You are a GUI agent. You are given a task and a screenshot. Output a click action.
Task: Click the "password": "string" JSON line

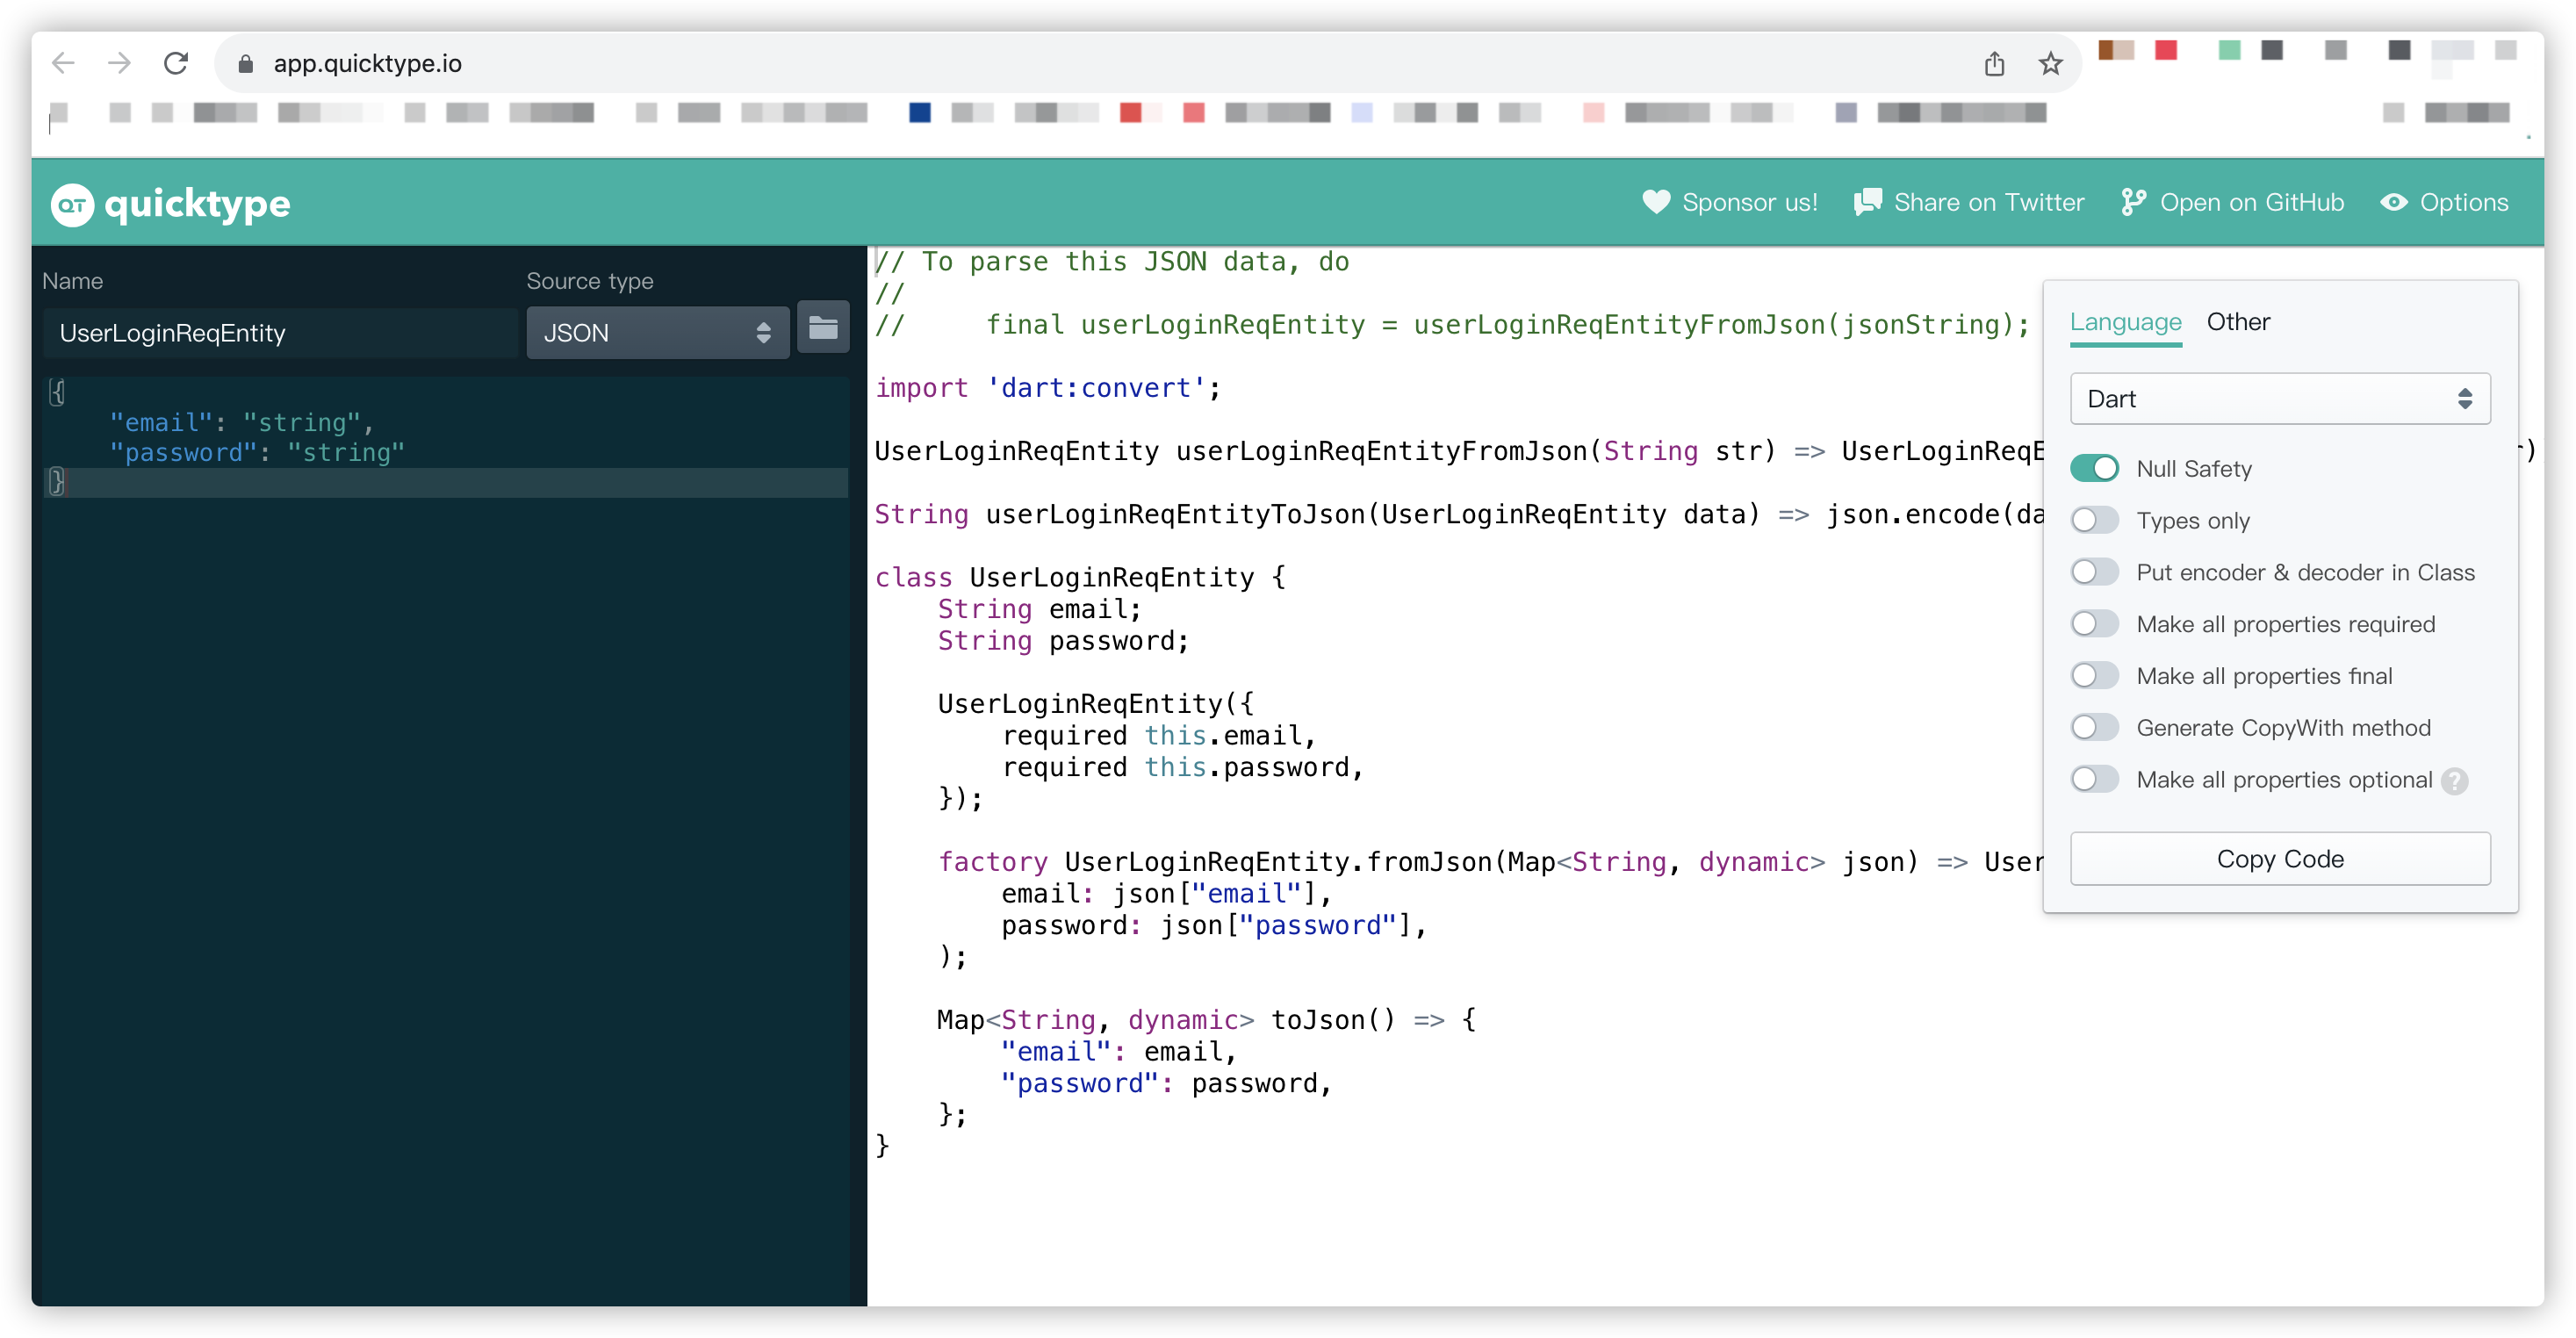[x=257, y=452]
